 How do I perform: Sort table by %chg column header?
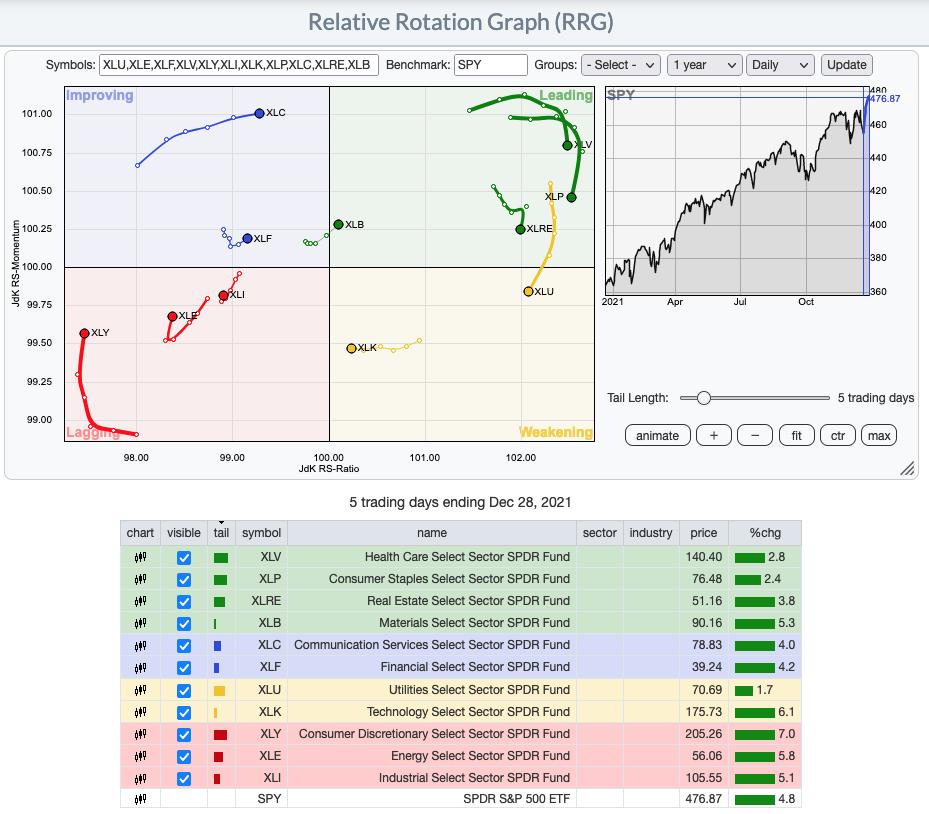[765, 533]
